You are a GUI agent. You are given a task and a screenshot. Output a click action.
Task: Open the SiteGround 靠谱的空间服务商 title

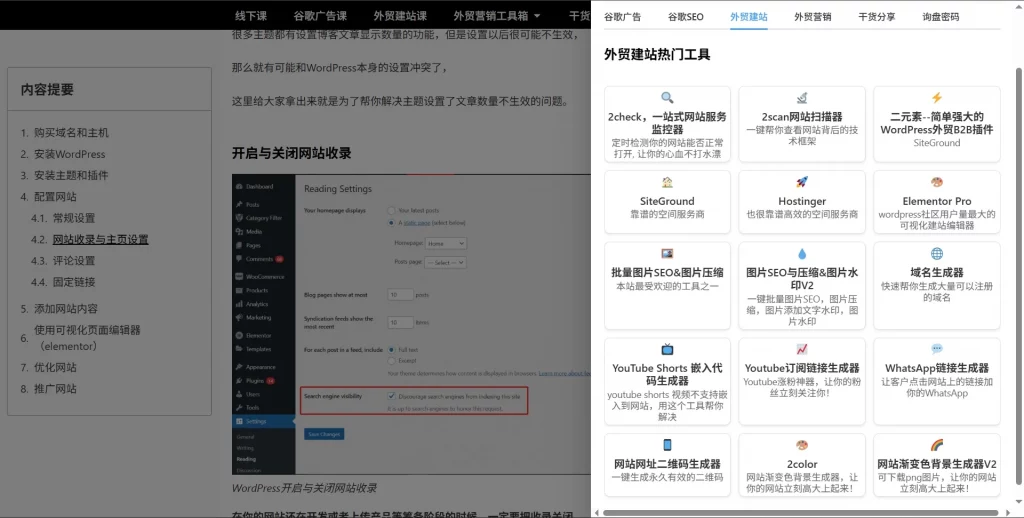coord(667,201)
